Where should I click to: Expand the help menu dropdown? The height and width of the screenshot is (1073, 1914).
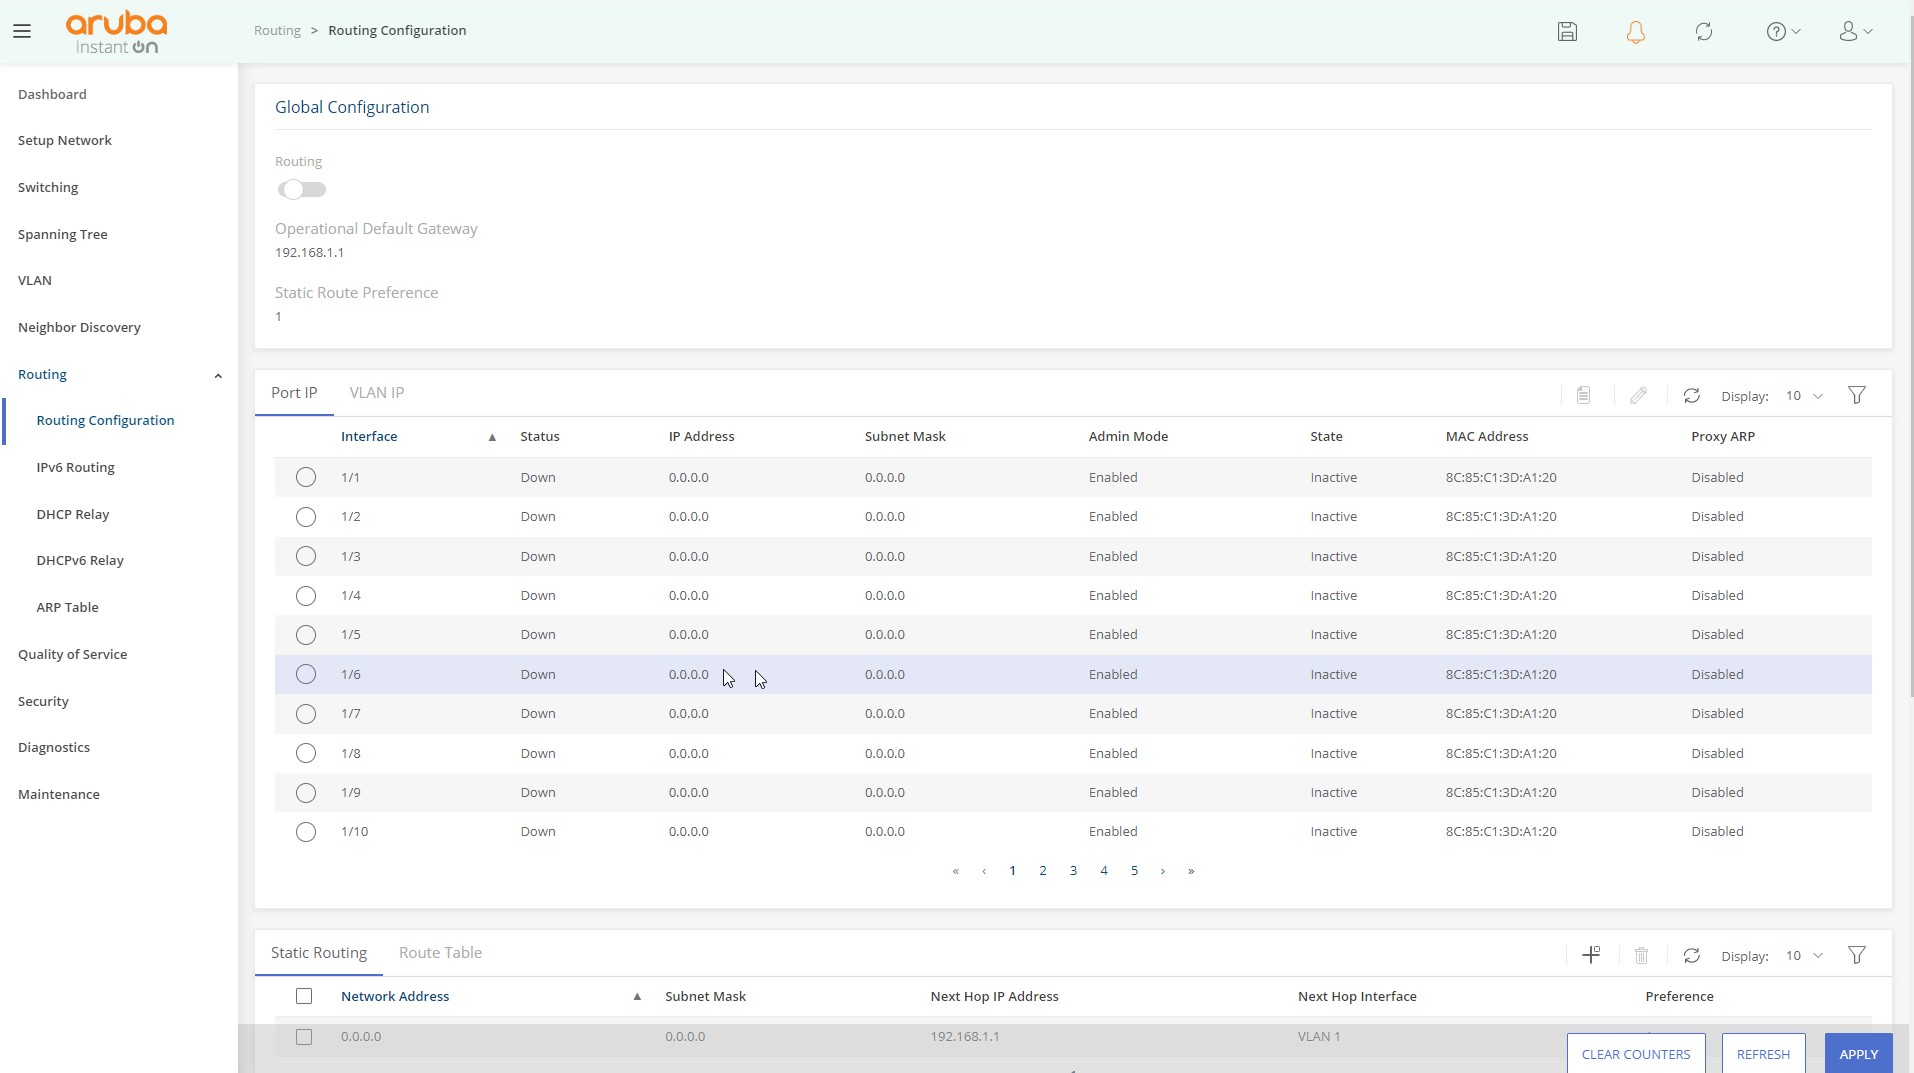pyautogui.click(x=1783, y=32)
